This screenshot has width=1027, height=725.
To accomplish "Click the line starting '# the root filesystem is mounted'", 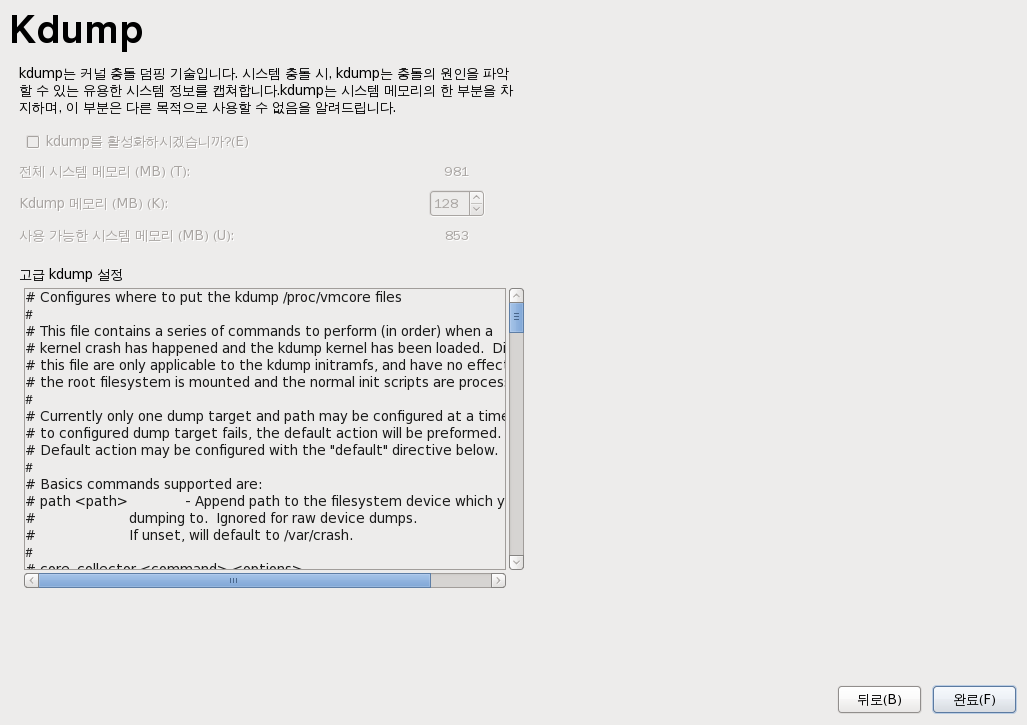I will tap(265, 382).
